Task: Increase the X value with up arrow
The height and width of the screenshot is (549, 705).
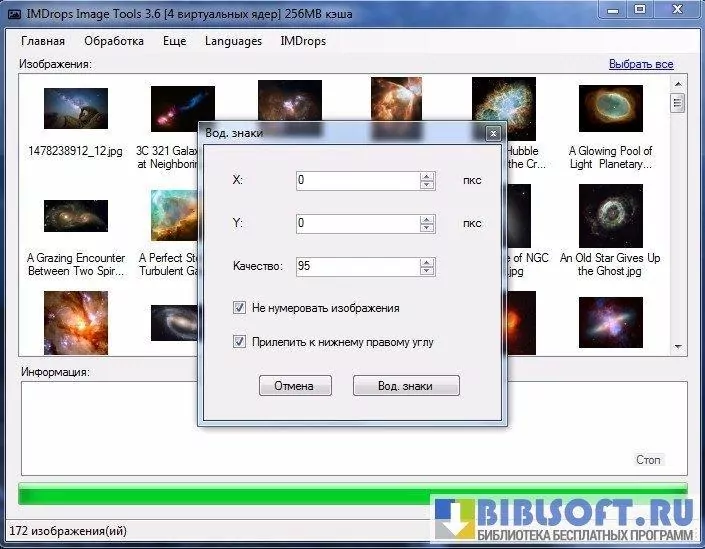Action: click(x=427, y=176)
